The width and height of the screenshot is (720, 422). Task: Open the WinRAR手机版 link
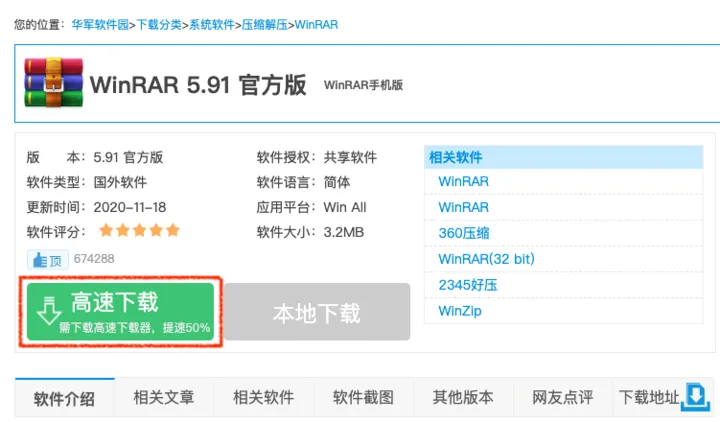(363, 85)
